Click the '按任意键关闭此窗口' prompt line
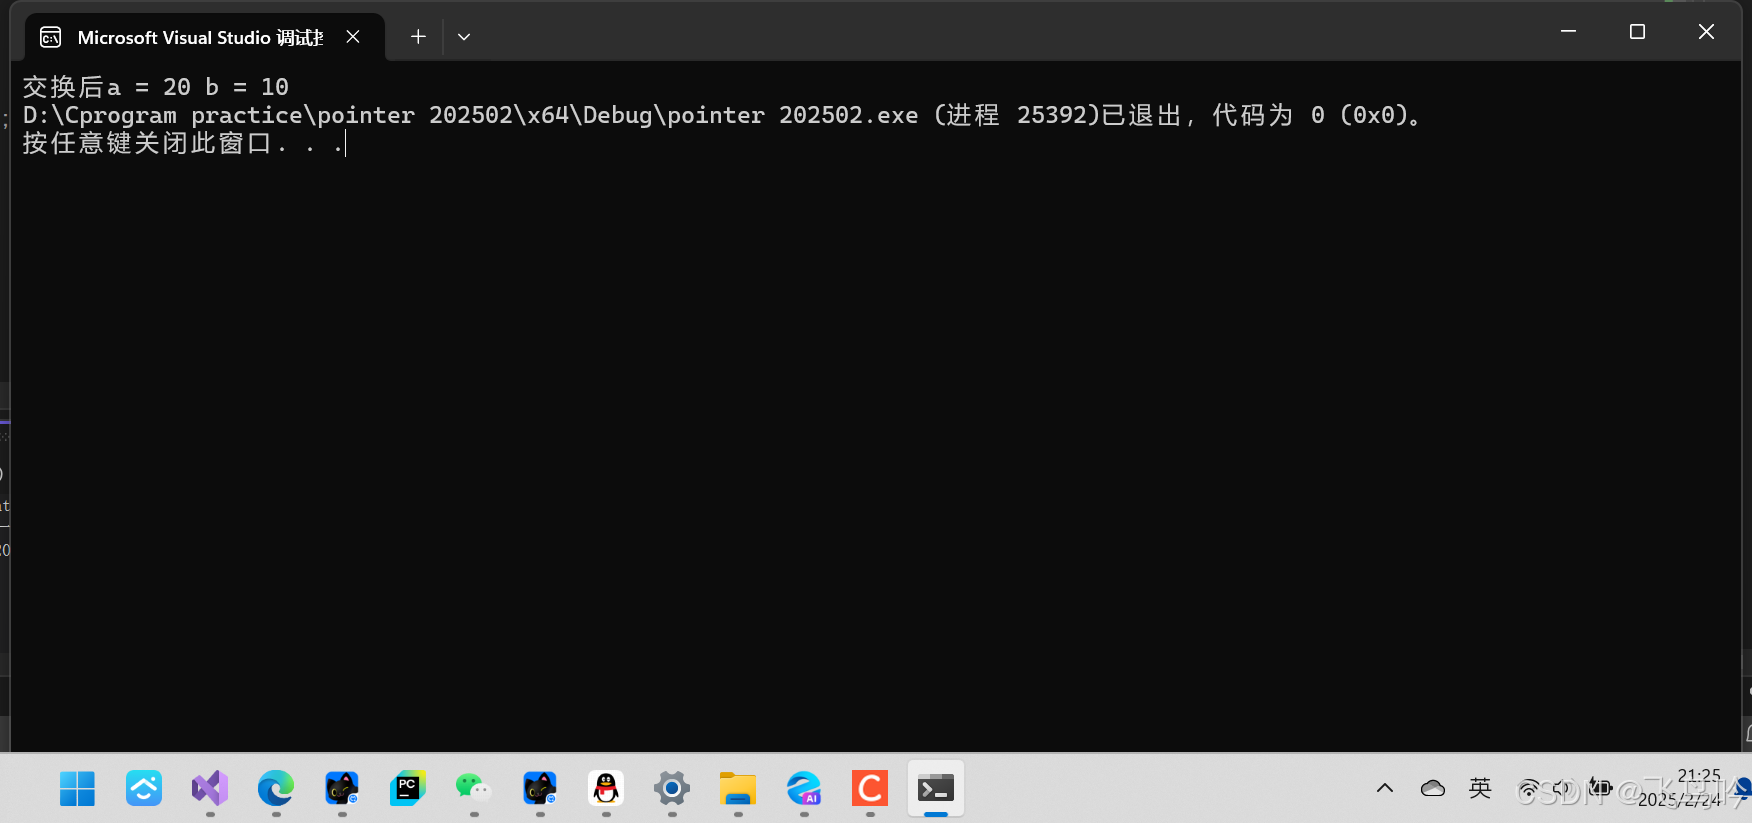Viewport: 1752px width, 823px height. pos(184,143)
